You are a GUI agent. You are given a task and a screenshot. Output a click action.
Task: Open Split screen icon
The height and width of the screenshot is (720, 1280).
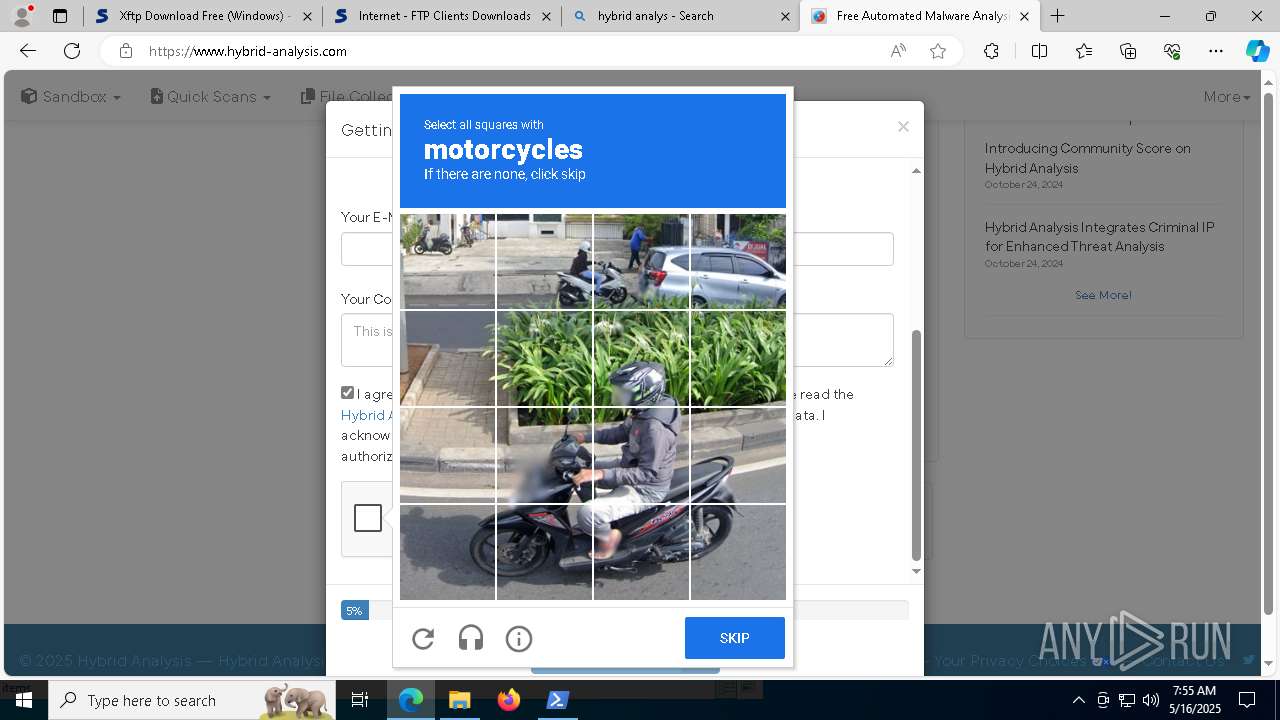pyautogui.click(x=1039, y=51)
